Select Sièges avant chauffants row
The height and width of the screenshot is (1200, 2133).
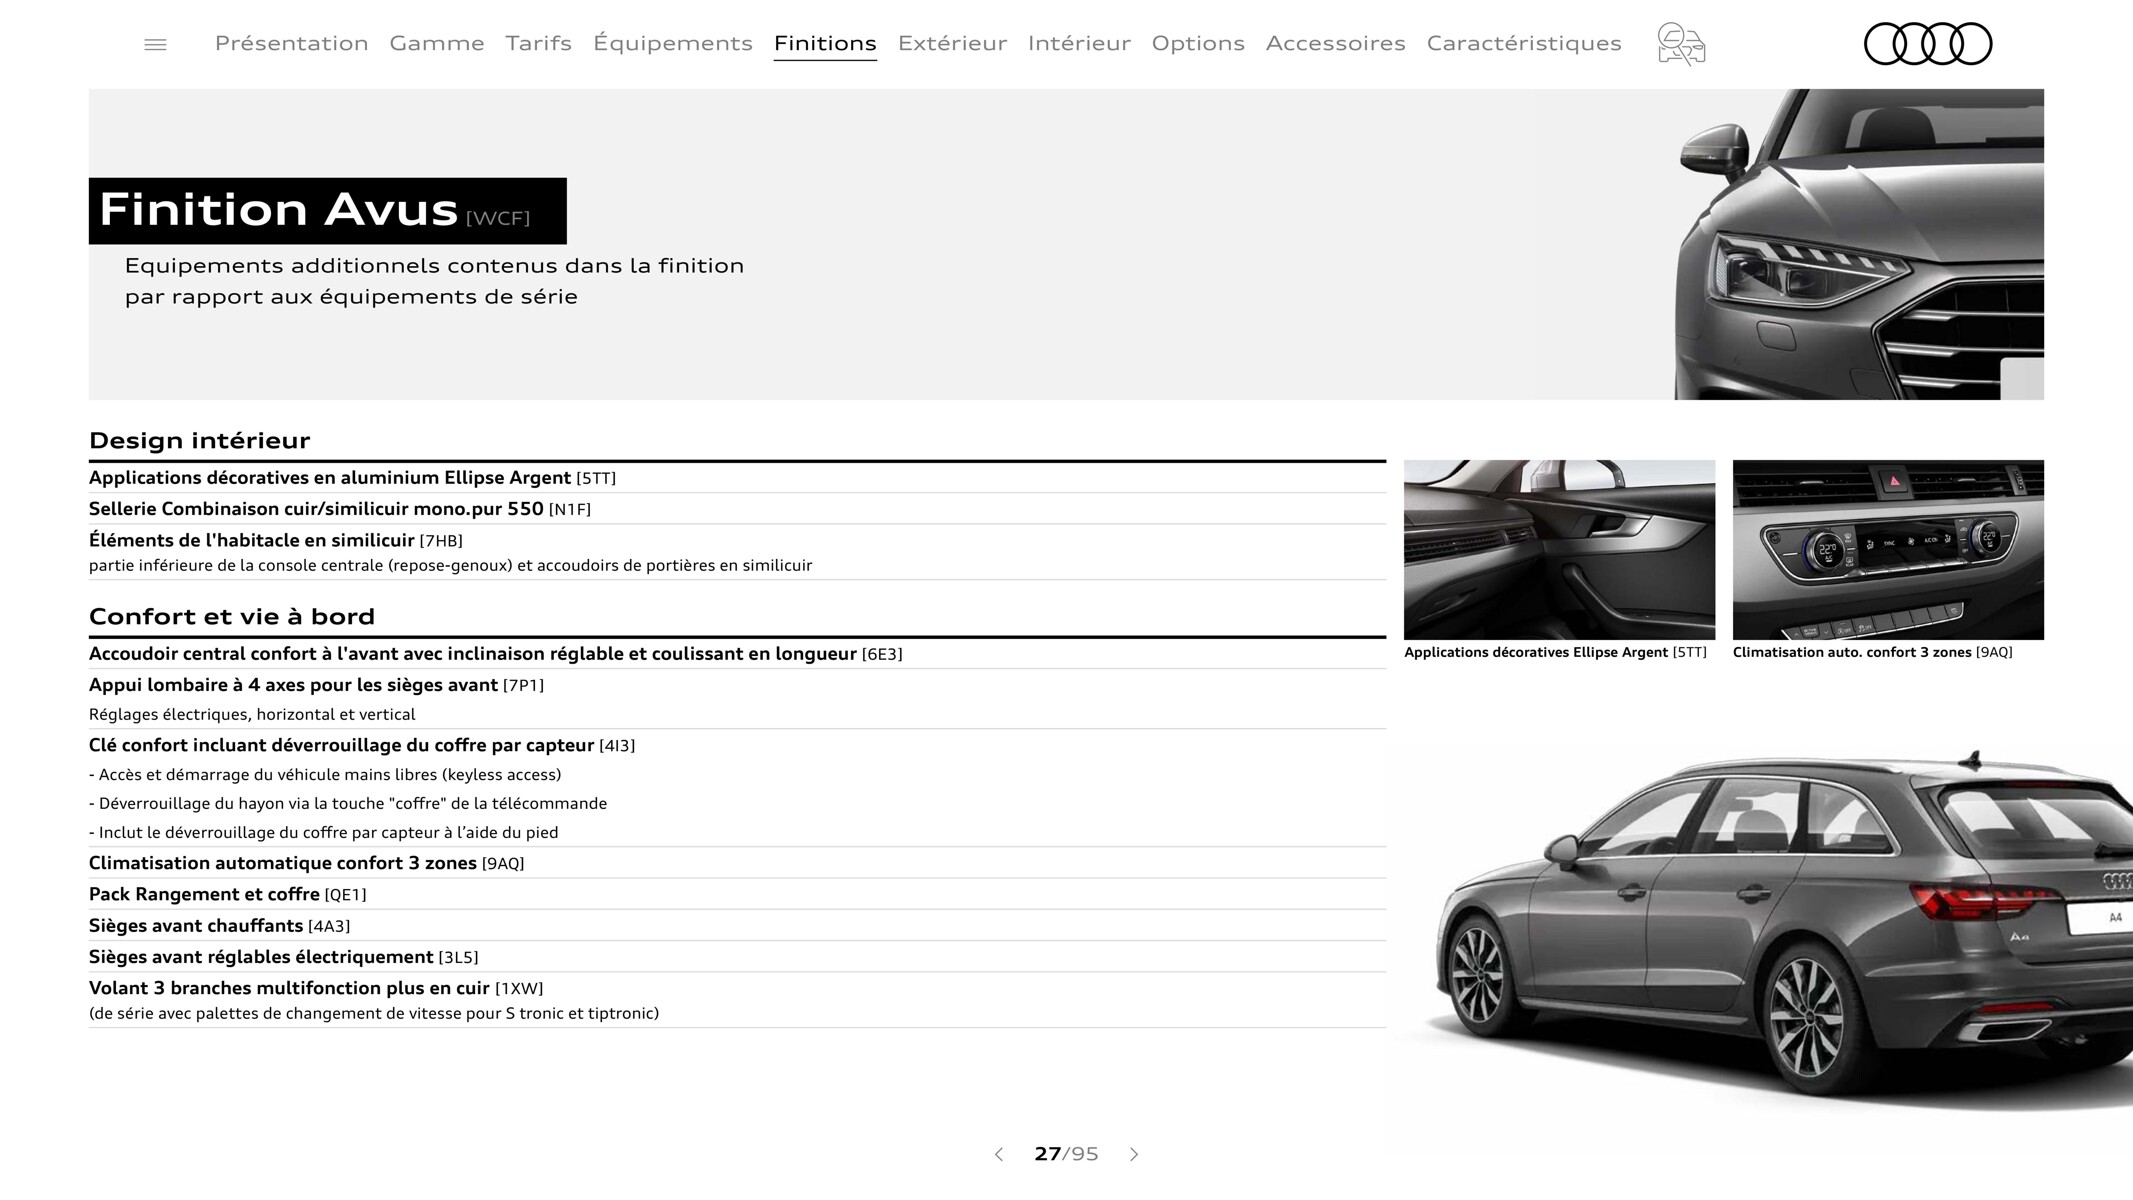tap(737, 926)
